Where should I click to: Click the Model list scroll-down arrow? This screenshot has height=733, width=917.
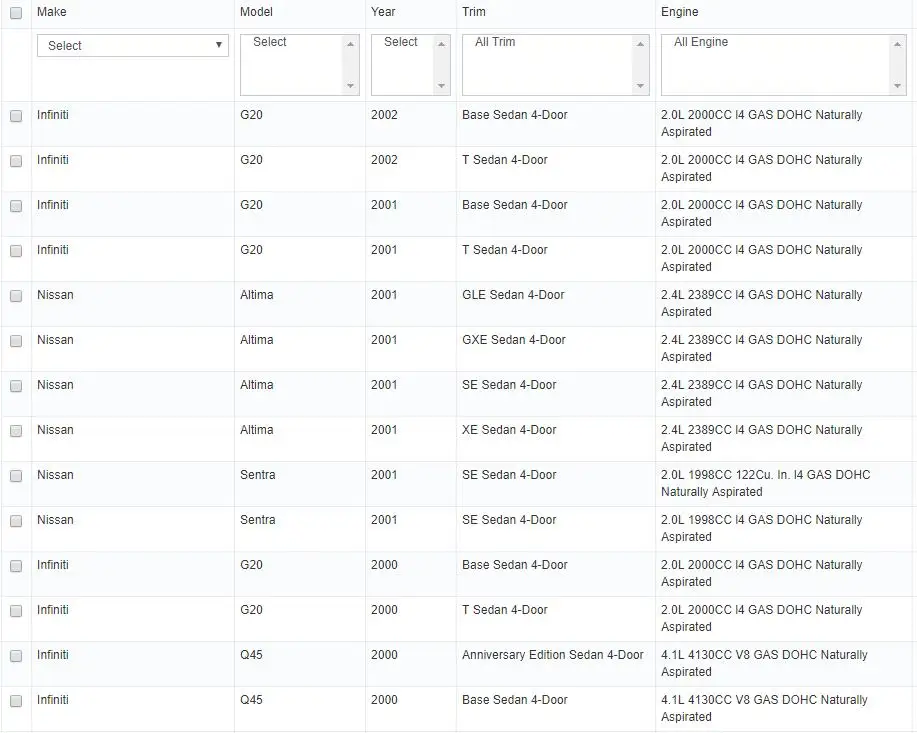pos(350,86)
